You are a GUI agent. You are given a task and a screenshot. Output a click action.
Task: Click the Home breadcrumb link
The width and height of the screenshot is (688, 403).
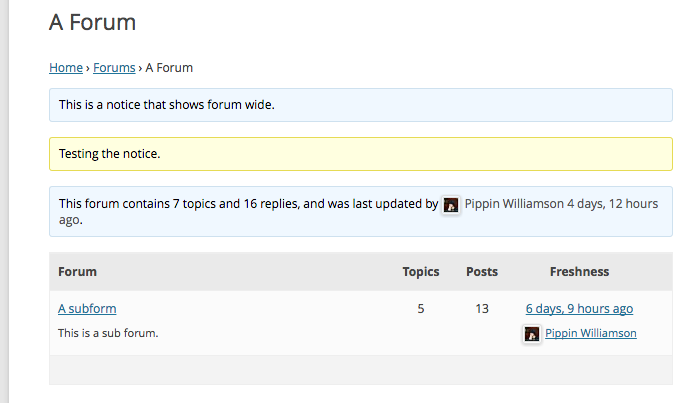point(65,68)
